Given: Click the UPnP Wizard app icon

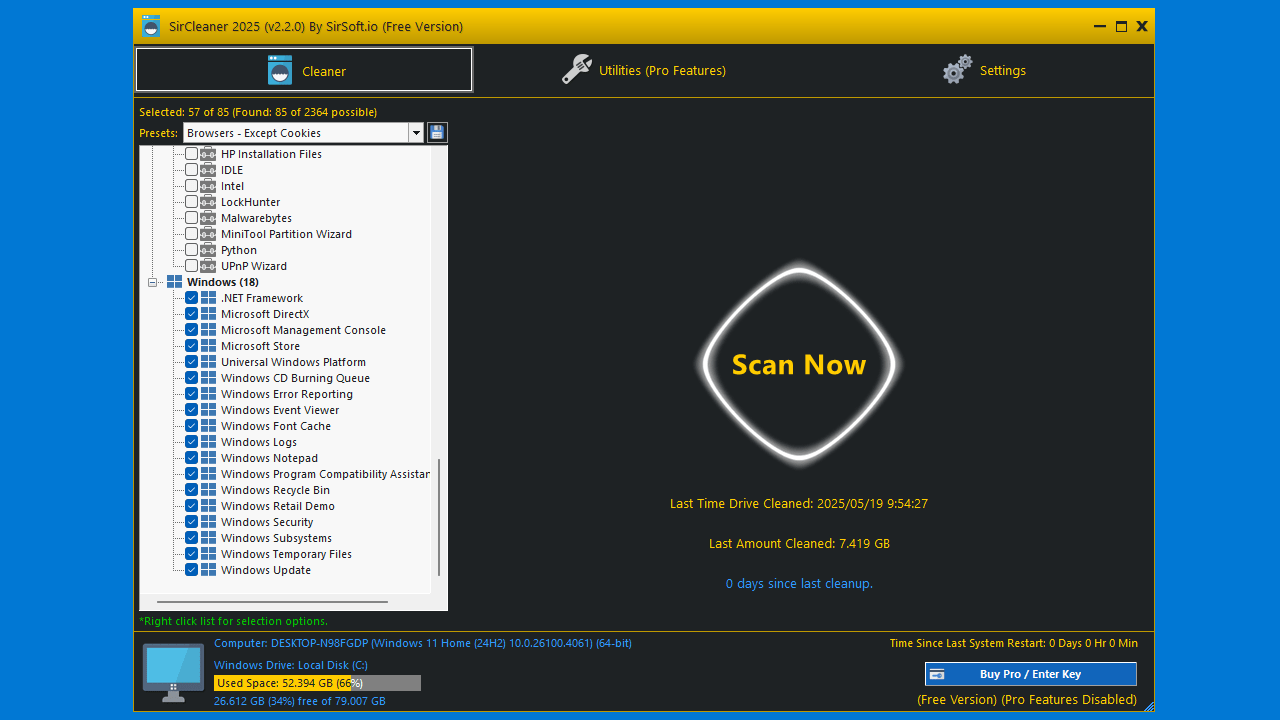Looking at the screenshot, I should (x=208, y=266).
